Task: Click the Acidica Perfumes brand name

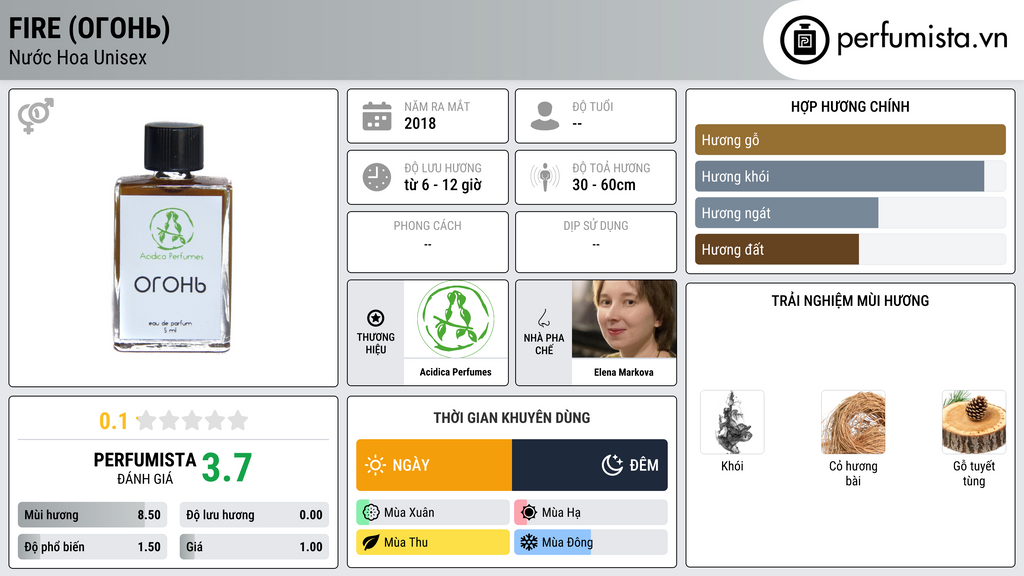Action: [x=455, y=372]
